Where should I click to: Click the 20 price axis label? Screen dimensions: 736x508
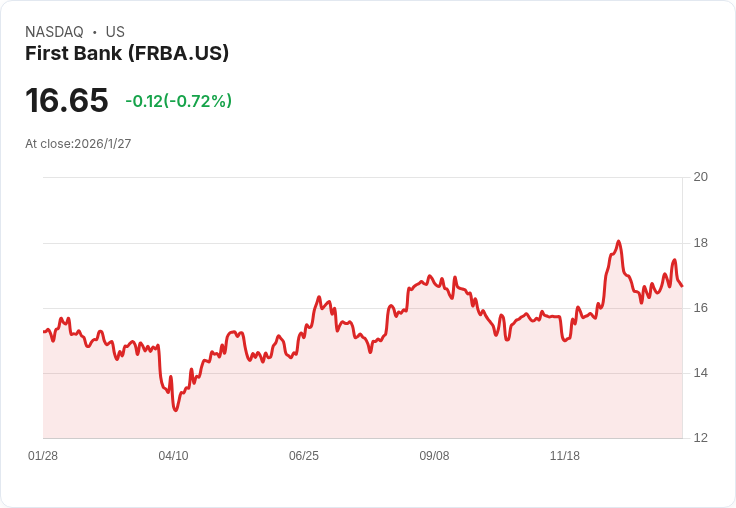[x=701, y=177]
